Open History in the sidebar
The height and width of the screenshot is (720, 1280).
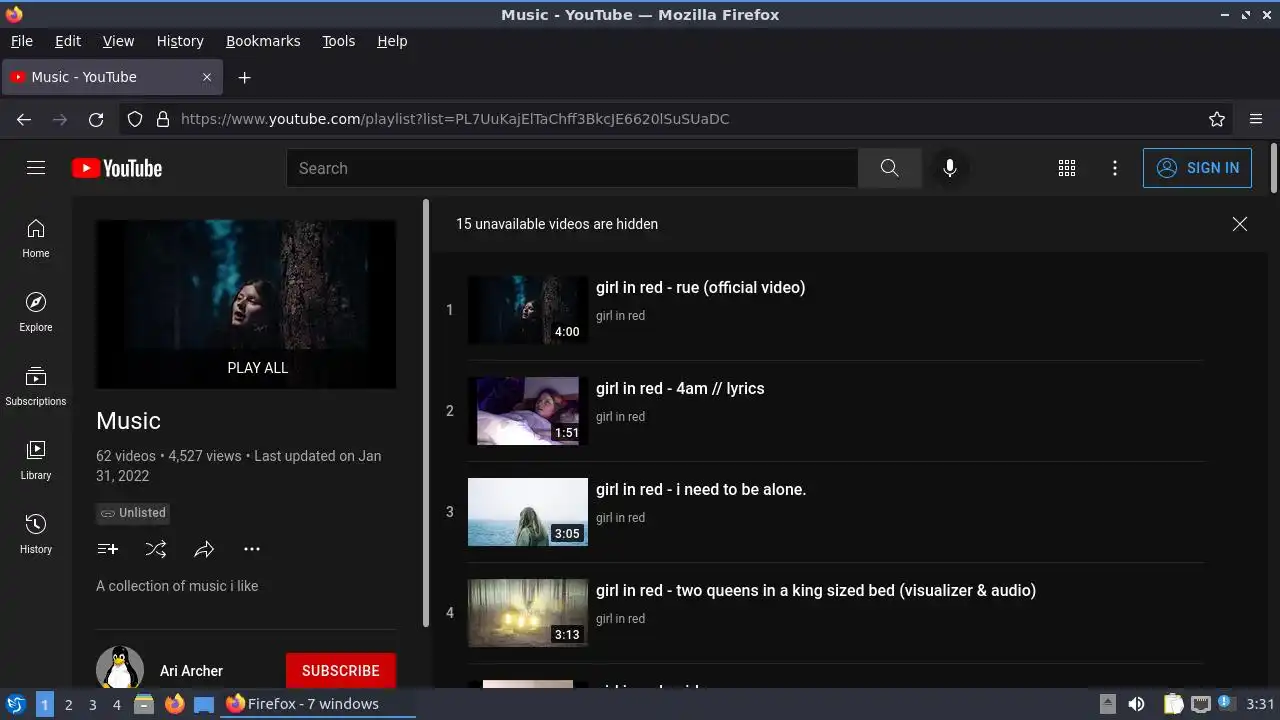click(x=36, y=534)
